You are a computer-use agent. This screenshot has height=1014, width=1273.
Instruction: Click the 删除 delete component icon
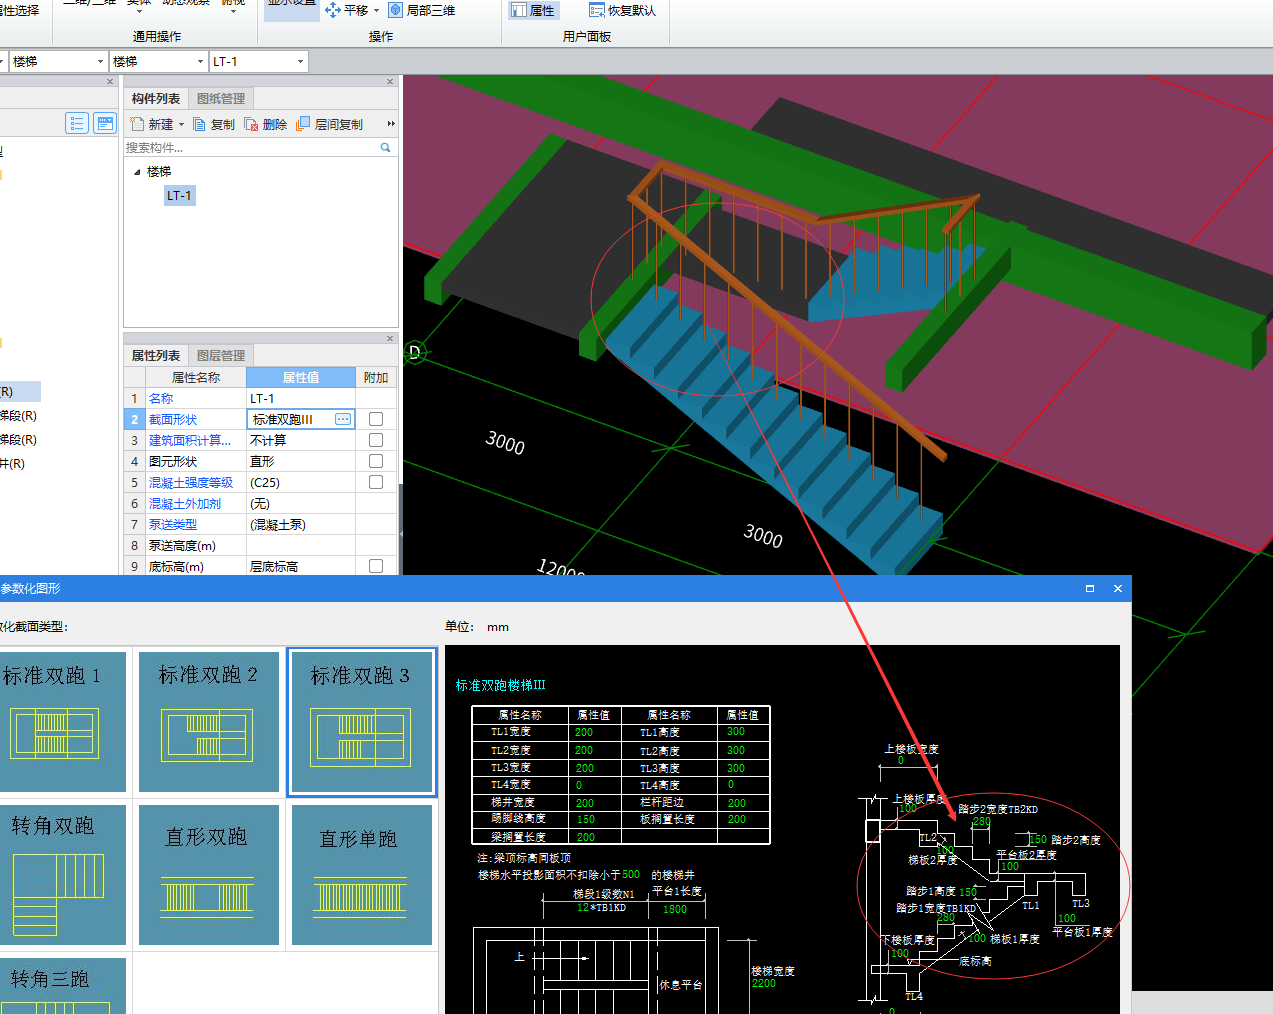click(x=251, y=124)
